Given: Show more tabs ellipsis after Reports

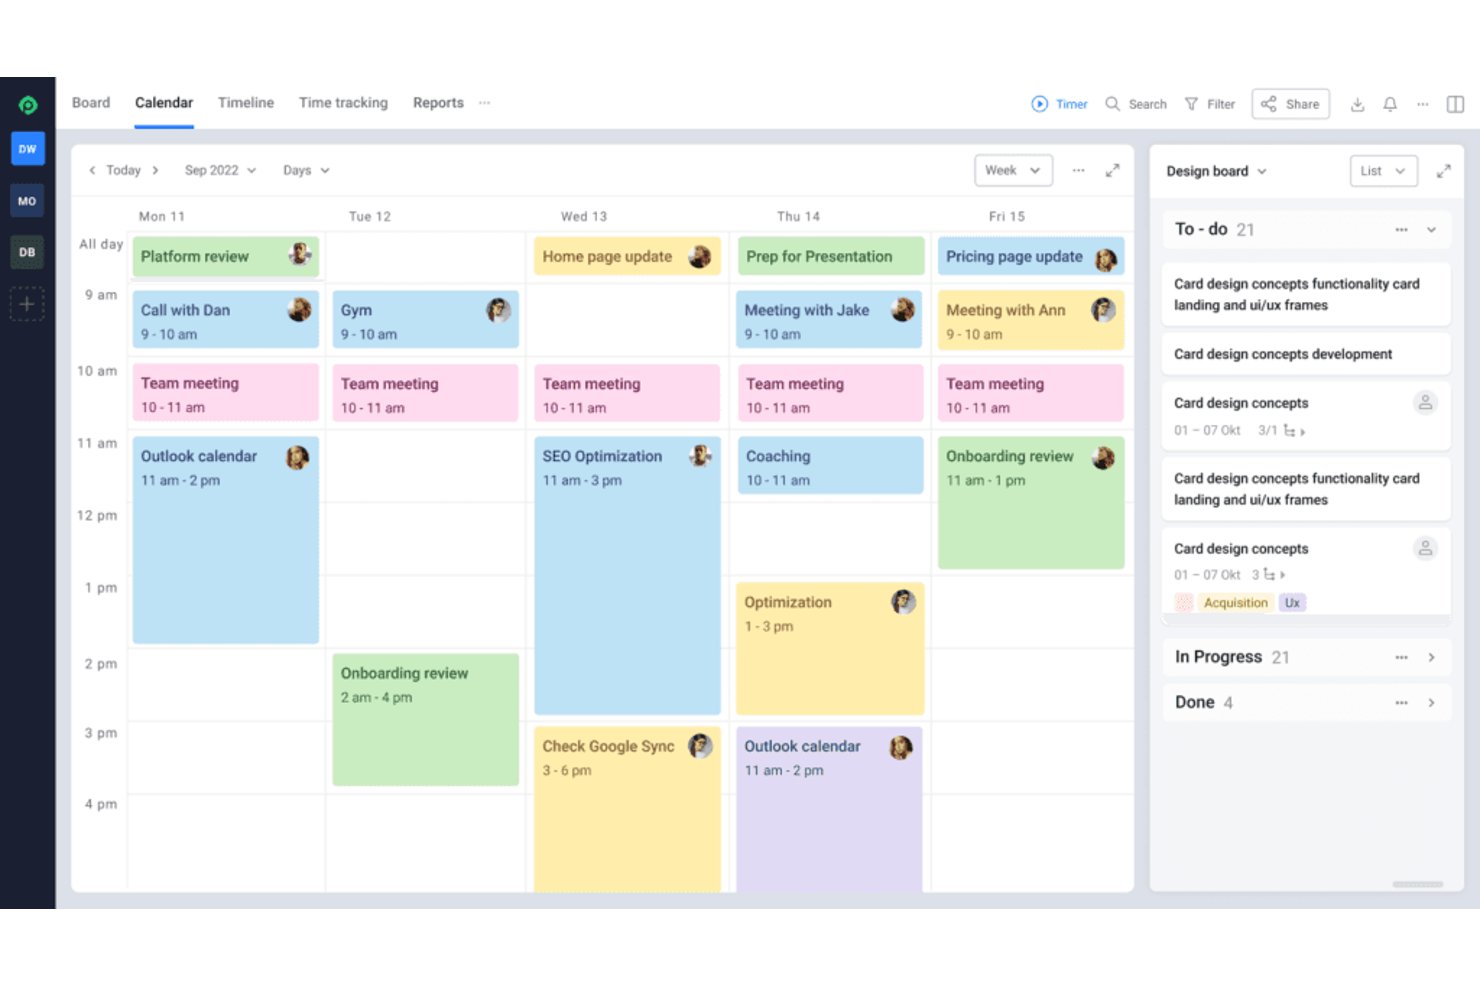Looking at the screenshot, I should tap(484, 103).
